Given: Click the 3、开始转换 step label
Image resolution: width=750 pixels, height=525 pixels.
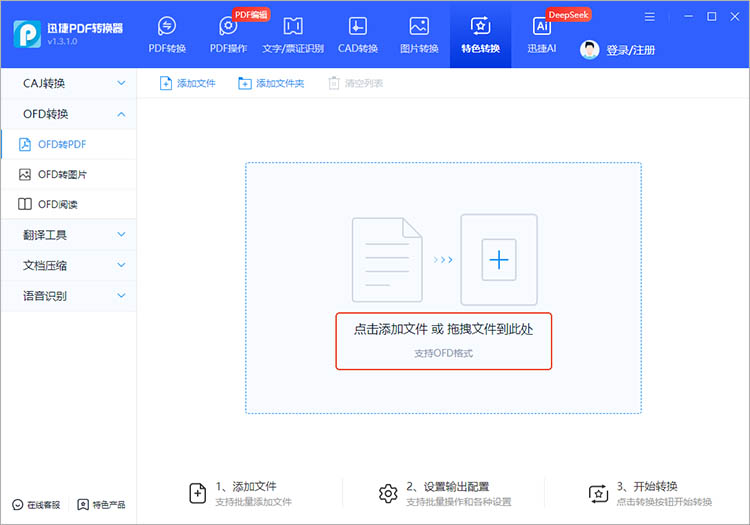Looking at the screenshot, I should pyautogui.click(x=647, y=486).
